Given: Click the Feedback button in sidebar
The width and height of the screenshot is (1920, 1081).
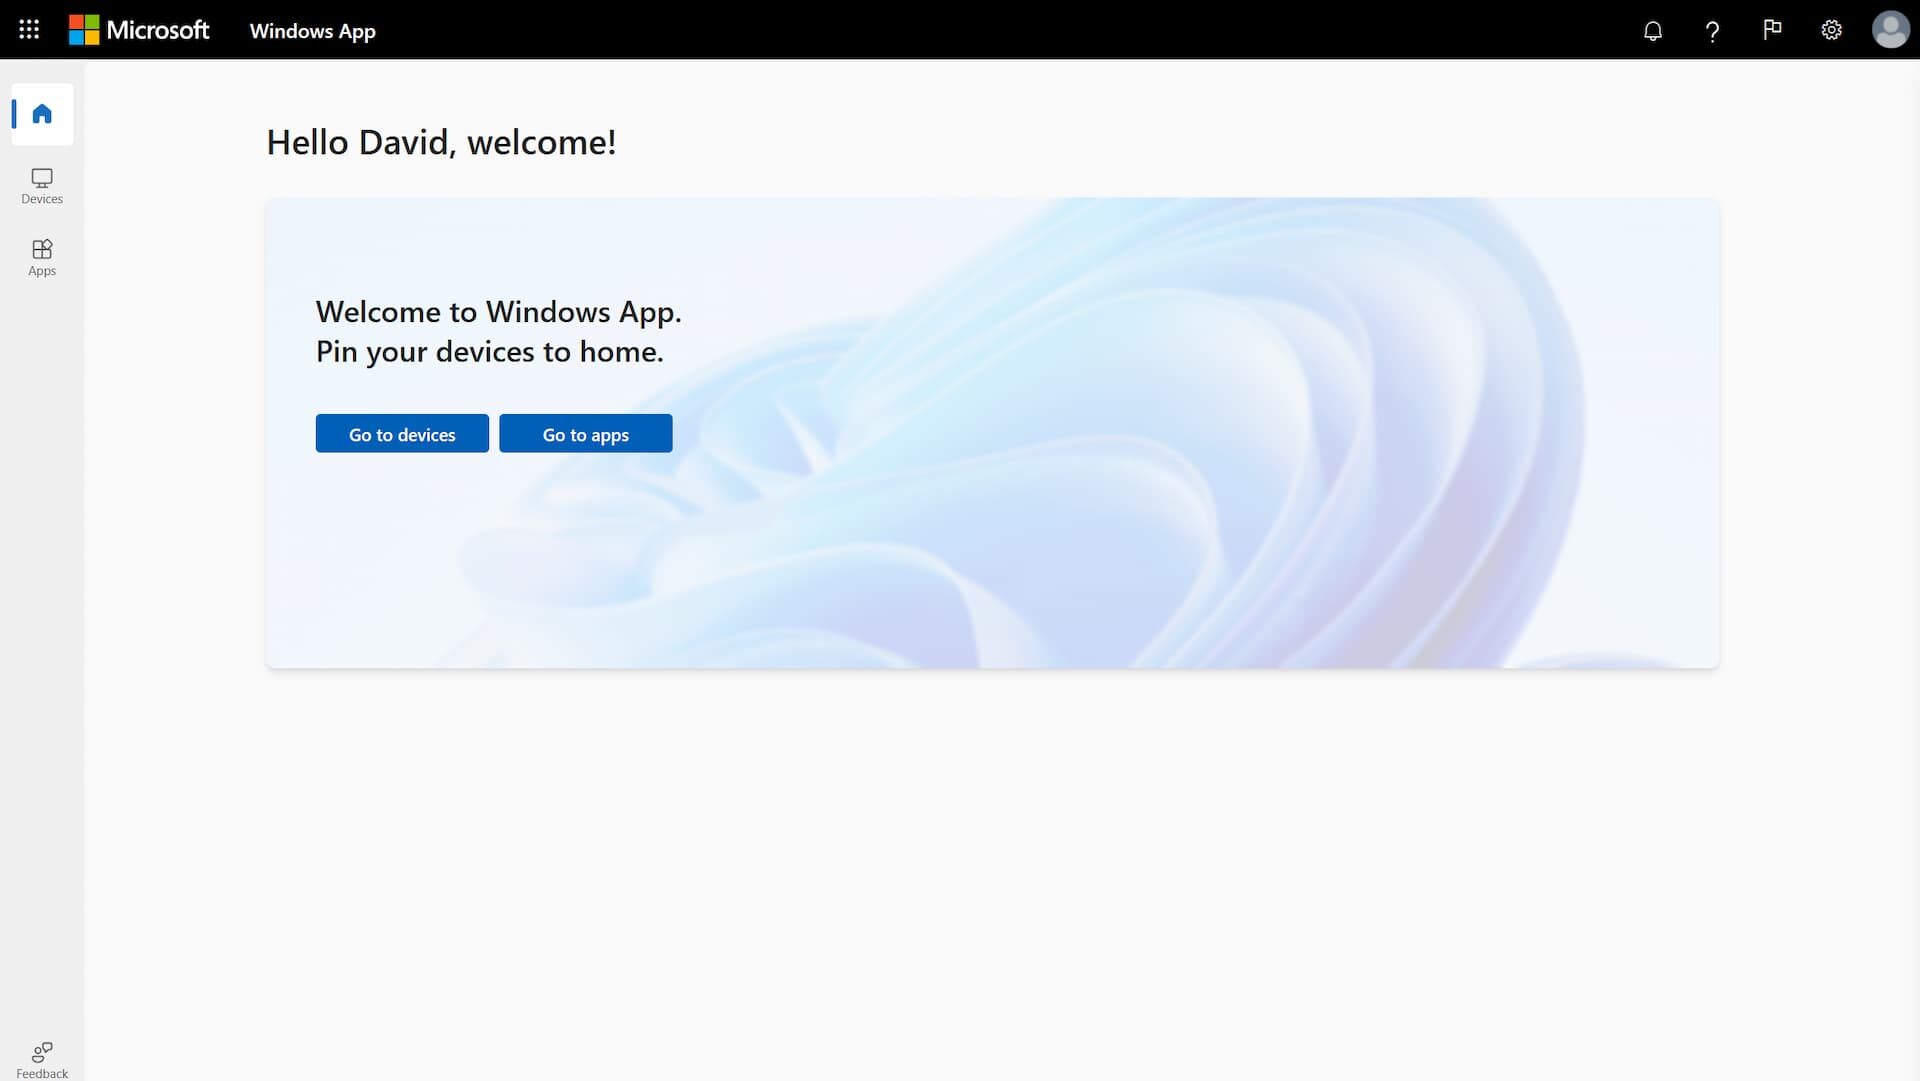Looking at the screenshot, I should click(x=41, y=1059).
